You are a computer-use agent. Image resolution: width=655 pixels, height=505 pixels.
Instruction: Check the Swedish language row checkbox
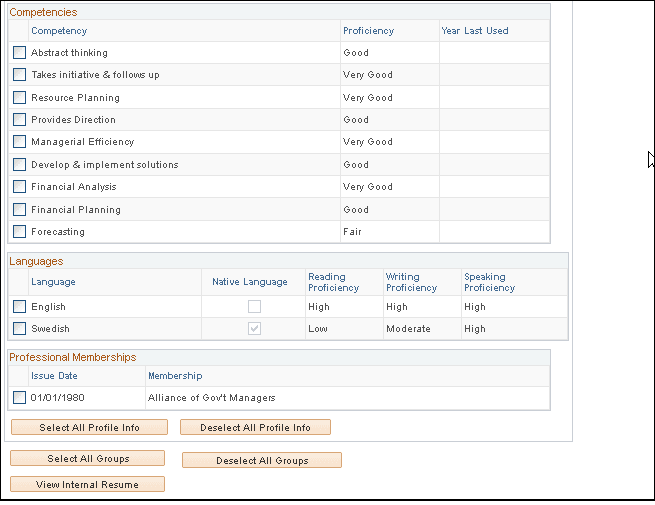click(20, 329)
